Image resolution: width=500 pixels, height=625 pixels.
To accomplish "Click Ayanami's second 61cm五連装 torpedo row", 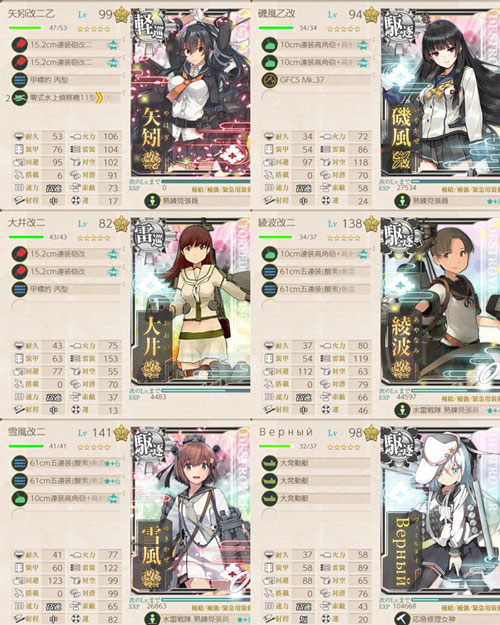I will (316, 289).
